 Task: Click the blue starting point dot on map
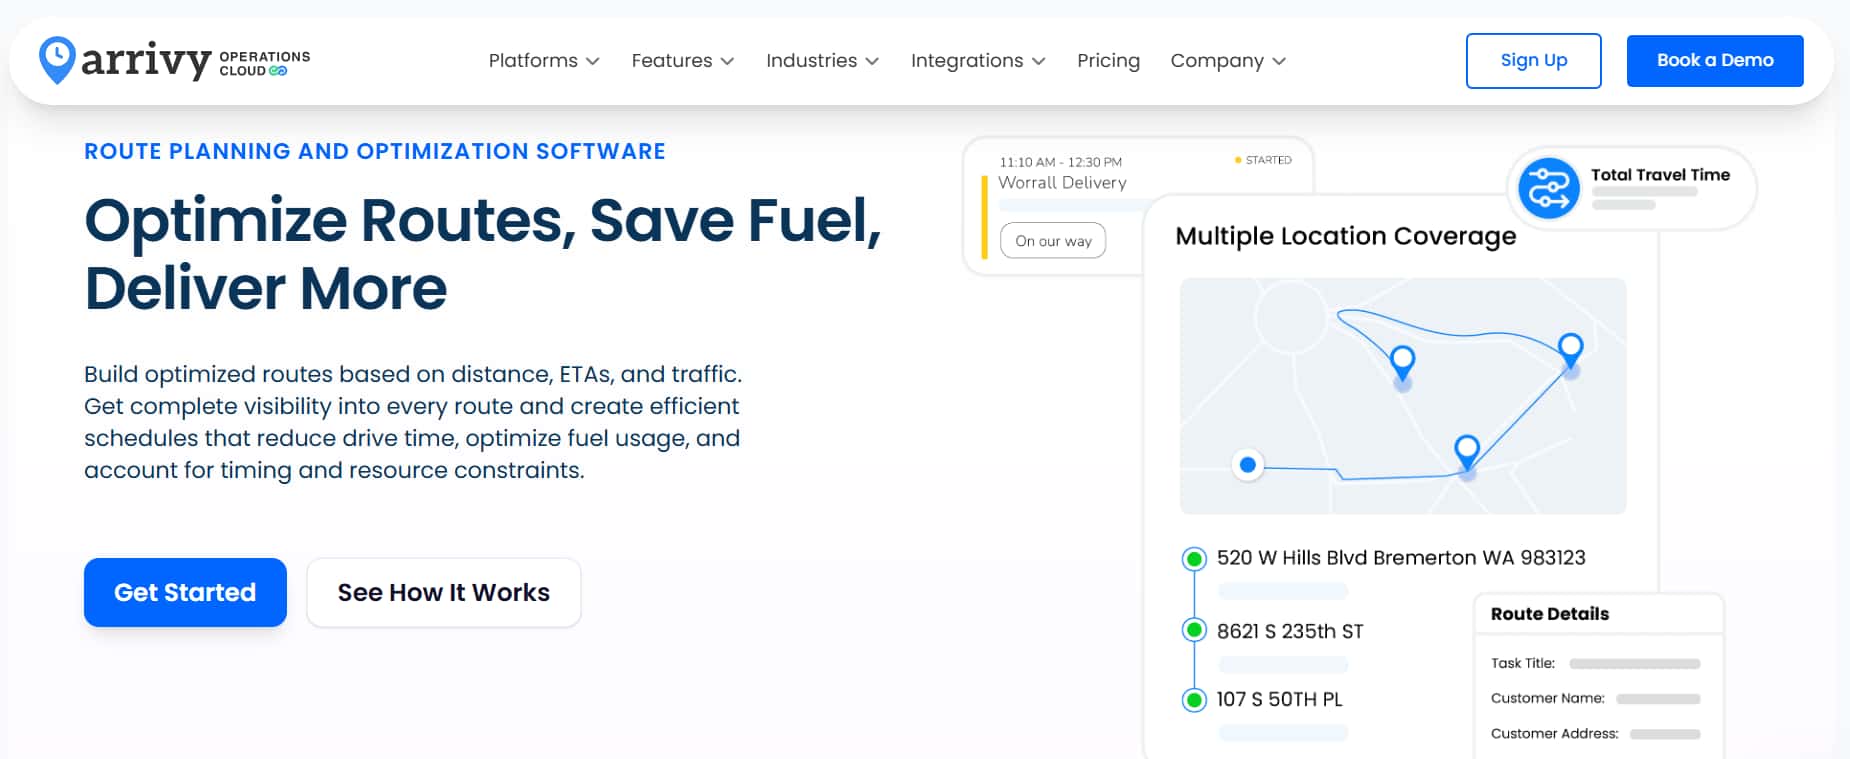coord(1247,465)
